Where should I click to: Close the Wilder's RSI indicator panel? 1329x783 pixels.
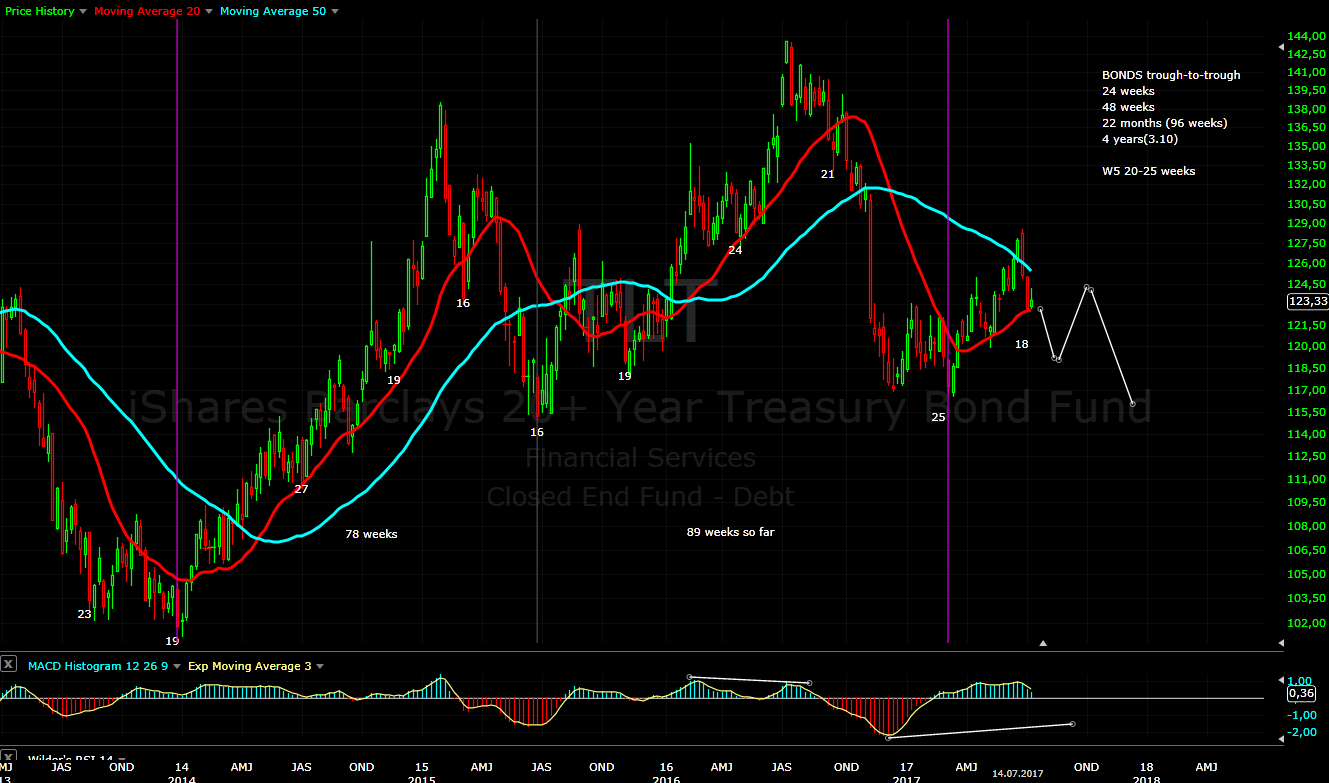point(9,755)
